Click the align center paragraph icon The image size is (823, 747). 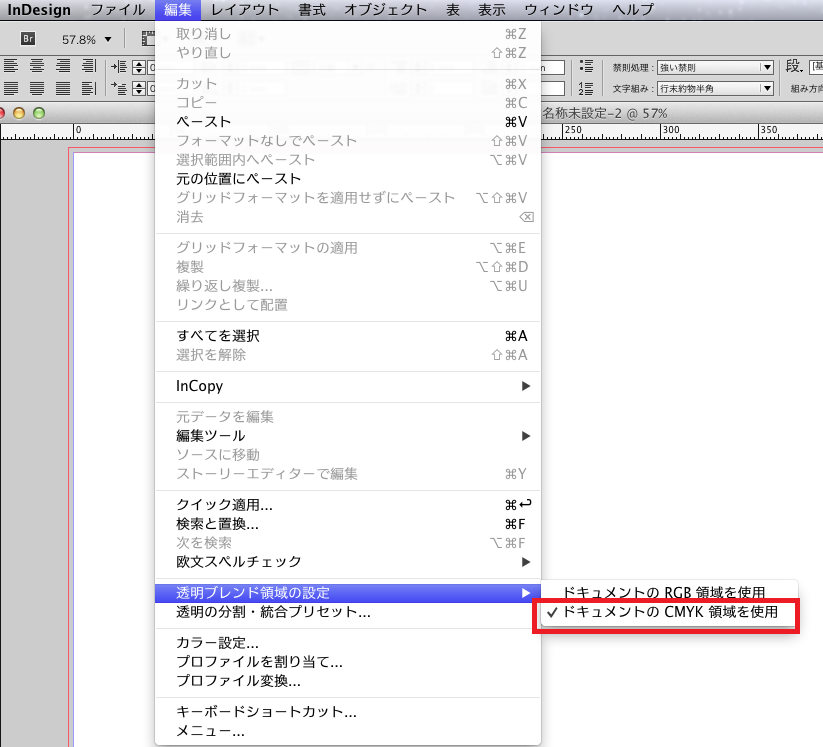(x=37, y=66)
